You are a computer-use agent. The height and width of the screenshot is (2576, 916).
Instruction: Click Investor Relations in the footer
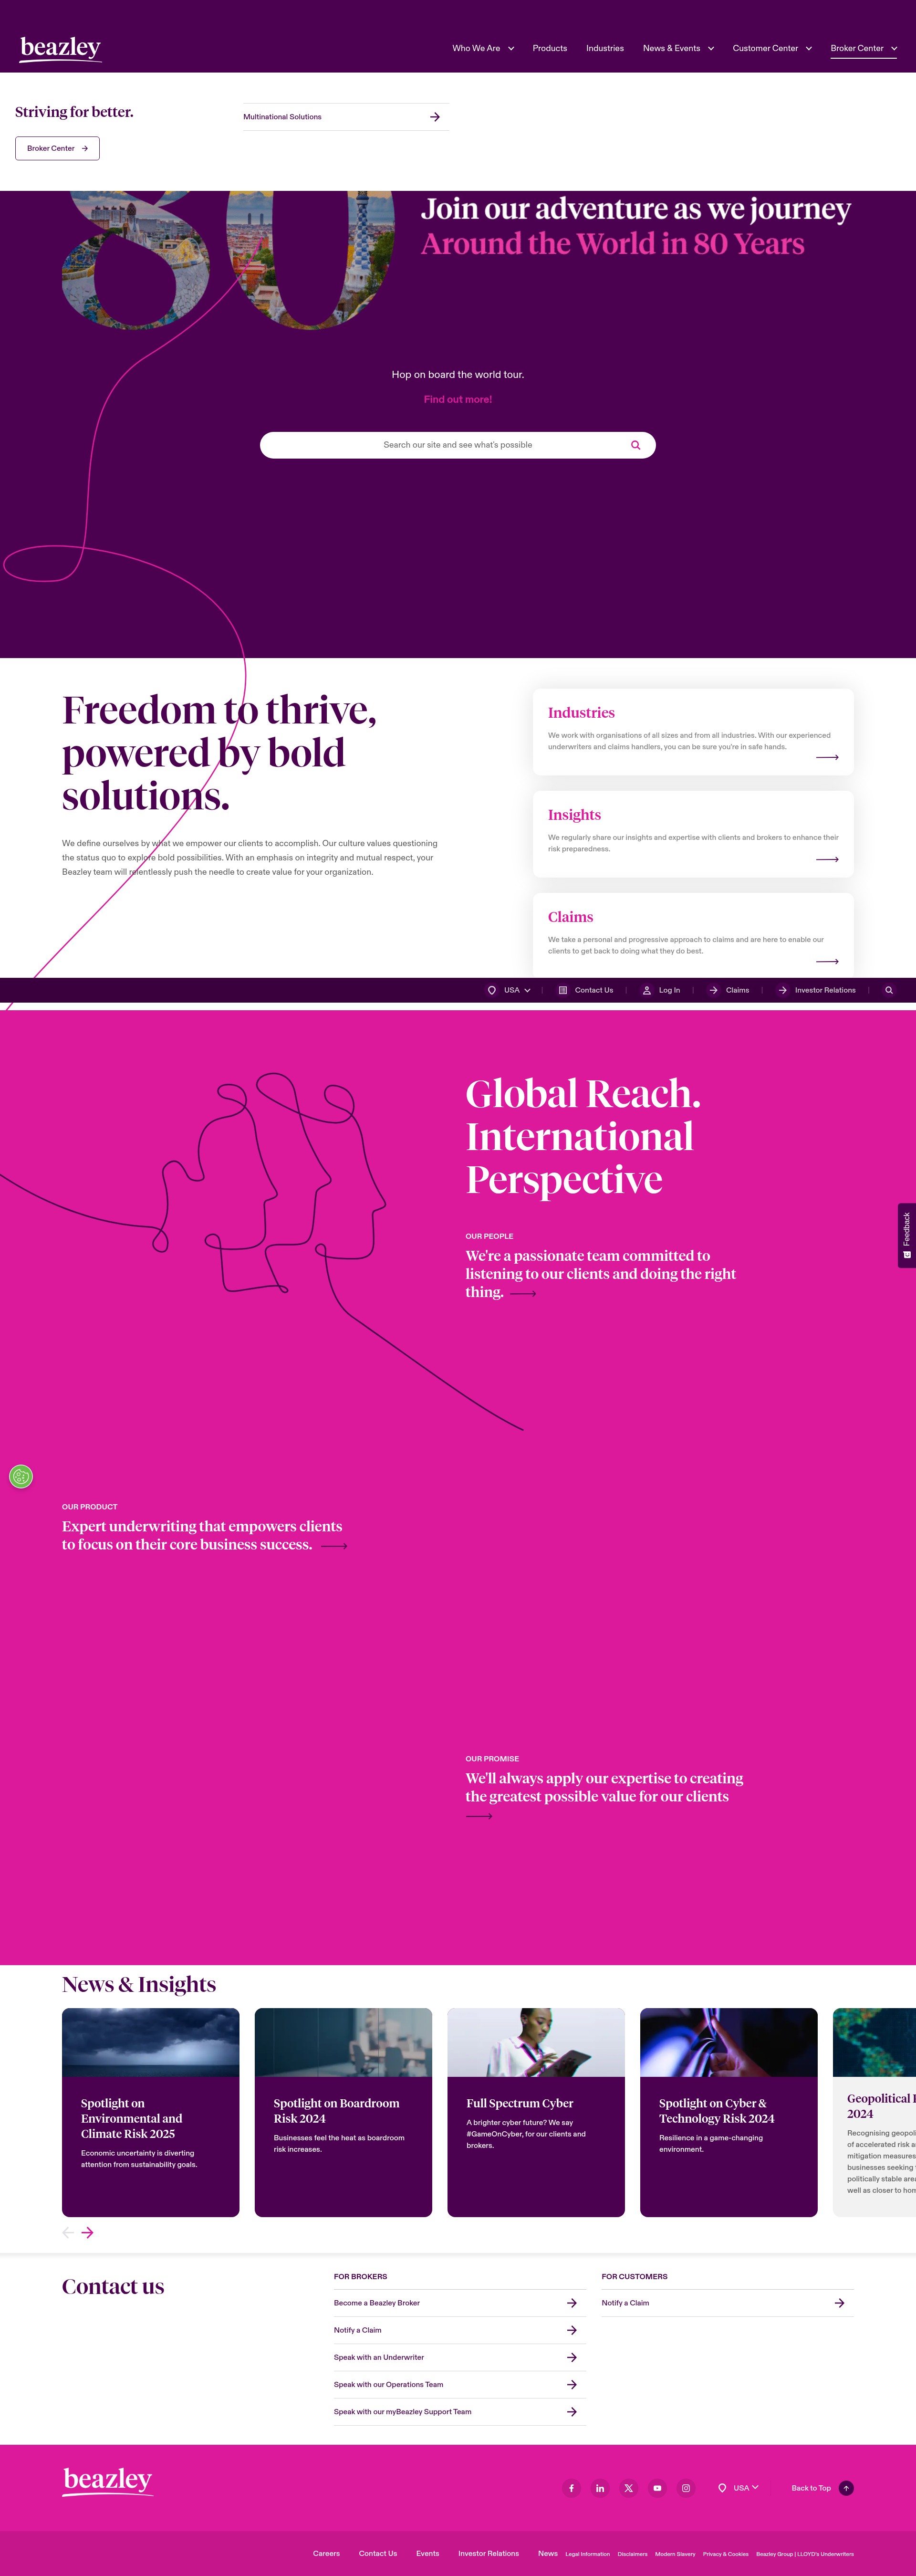pos(488,2553)
